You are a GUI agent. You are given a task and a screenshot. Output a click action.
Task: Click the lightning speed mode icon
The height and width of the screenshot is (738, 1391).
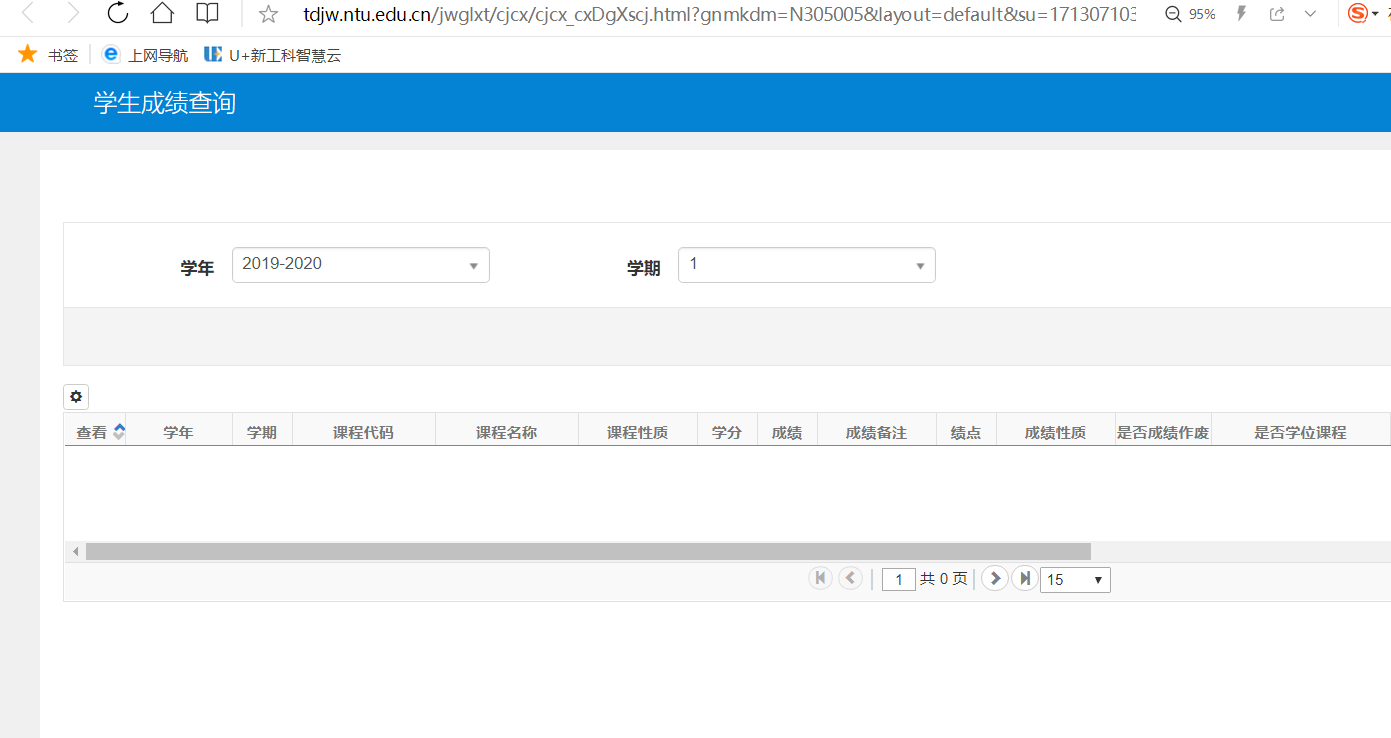pos(1242,14)
